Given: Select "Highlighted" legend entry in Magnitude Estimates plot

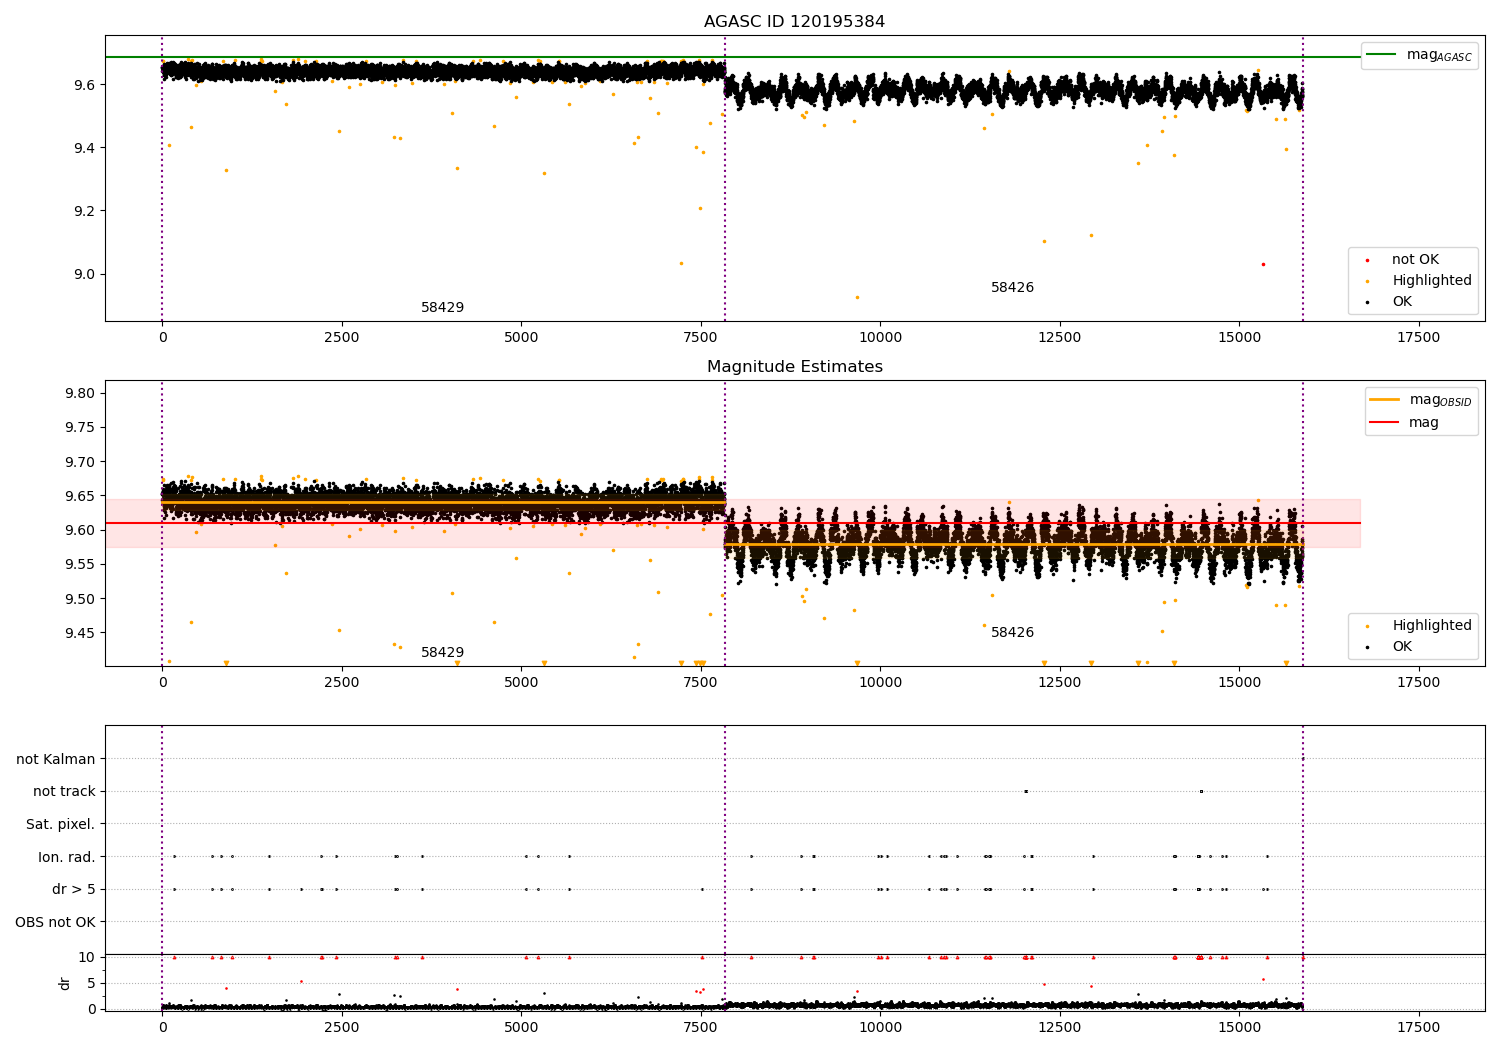Looking at the screenshot, I should point(1432,626).
